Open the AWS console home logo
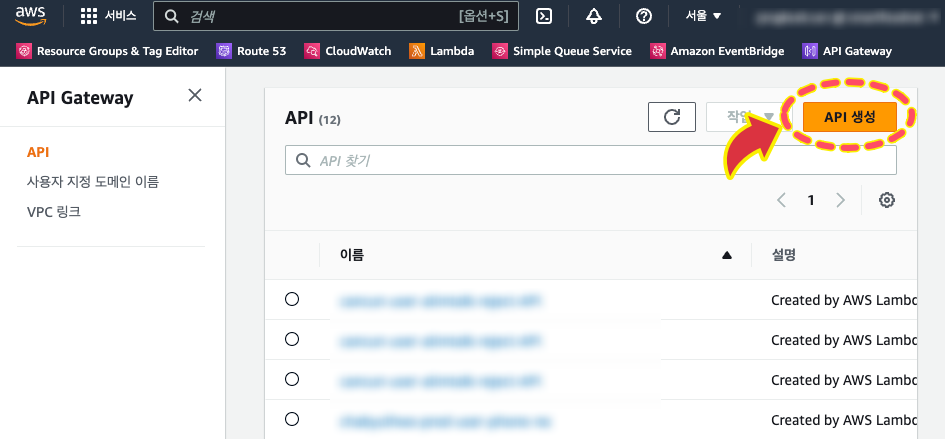Screen dimensions: 945x439 (31, 16)
